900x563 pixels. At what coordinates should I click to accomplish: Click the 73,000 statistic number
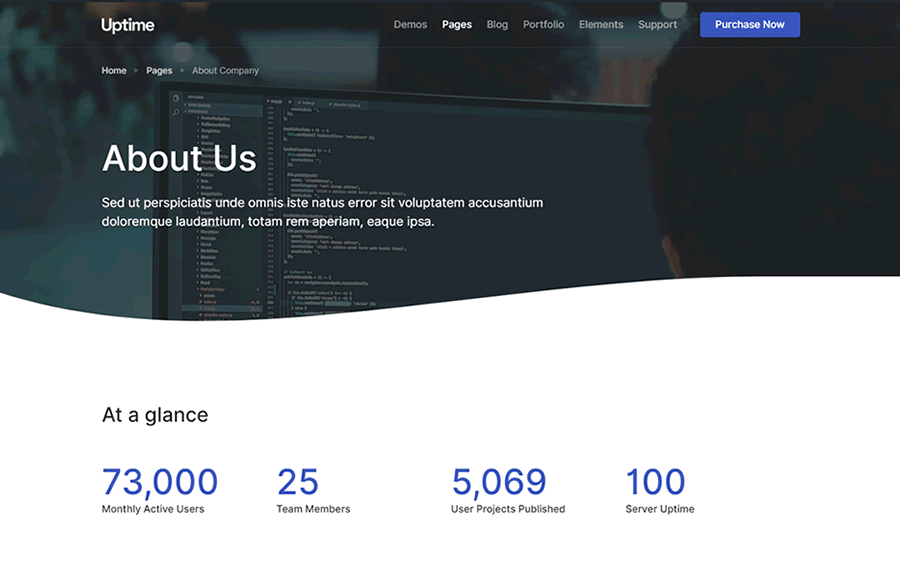[160, 482]
